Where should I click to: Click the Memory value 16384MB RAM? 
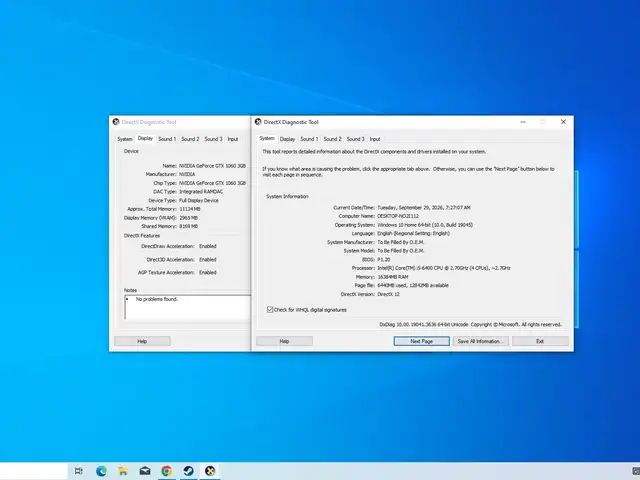(393, 277)
